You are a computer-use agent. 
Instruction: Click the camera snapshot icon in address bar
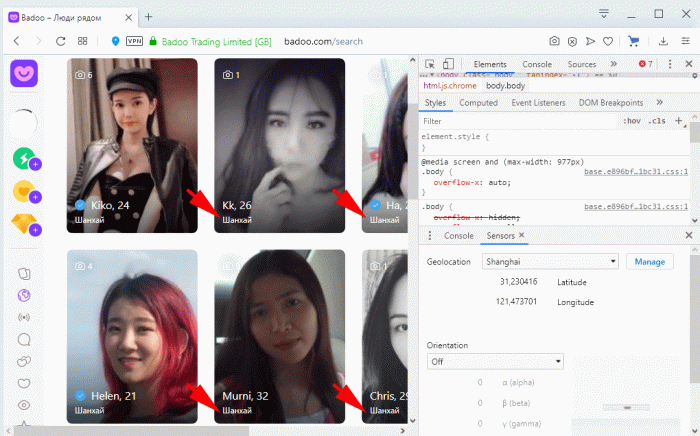[x=554, y=41]
